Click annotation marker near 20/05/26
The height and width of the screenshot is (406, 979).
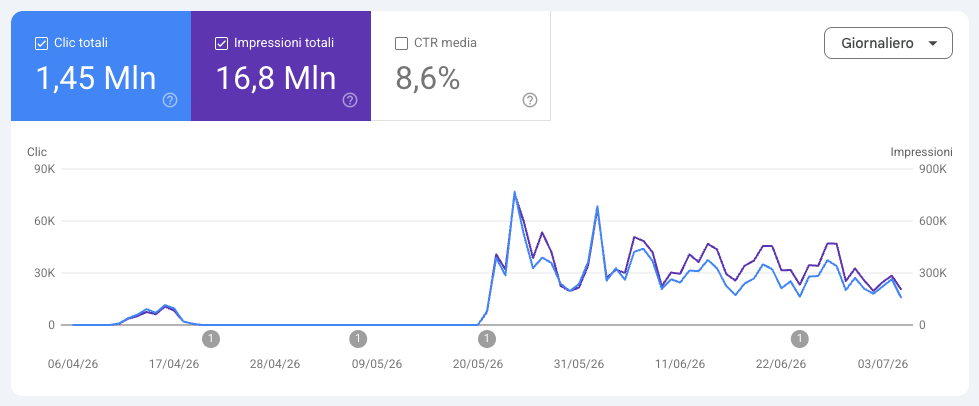(x=486, y=339)
